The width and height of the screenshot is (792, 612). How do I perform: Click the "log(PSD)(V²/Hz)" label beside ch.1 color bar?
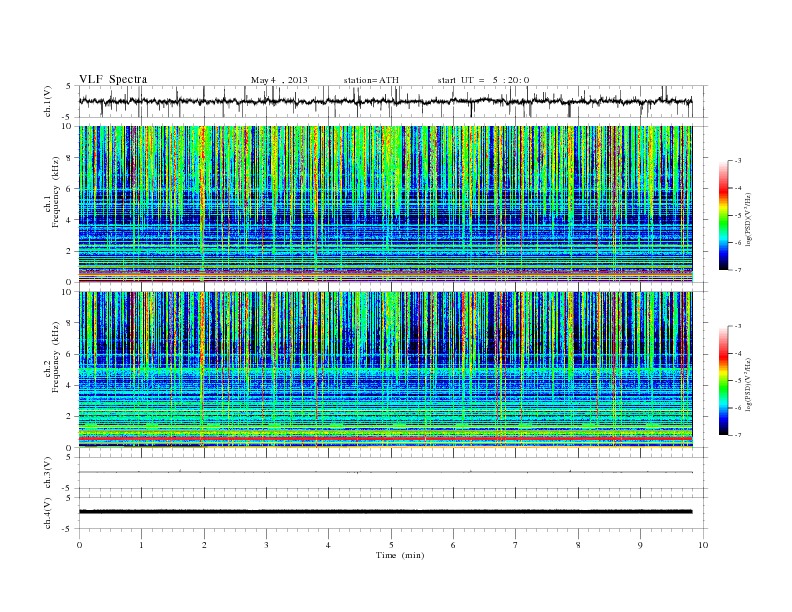pyautogui.click(x=748, y=218)
